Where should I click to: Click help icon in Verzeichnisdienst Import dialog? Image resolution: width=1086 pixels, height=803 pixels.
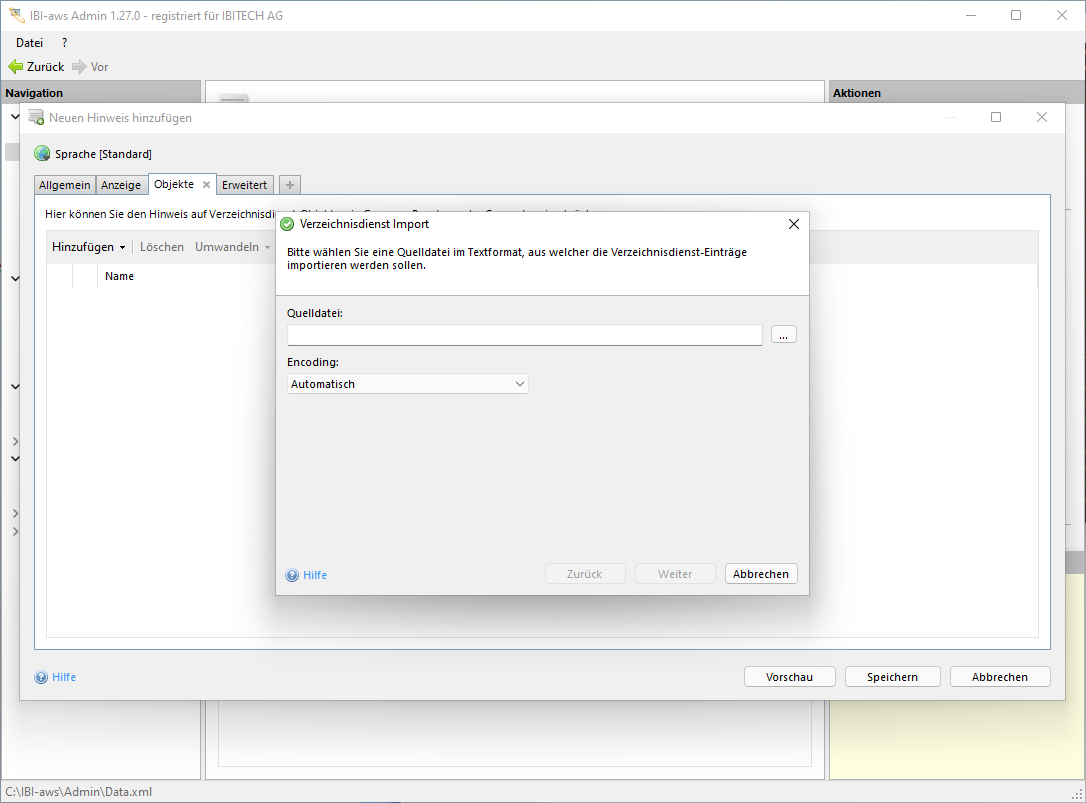tap(292, 575)
